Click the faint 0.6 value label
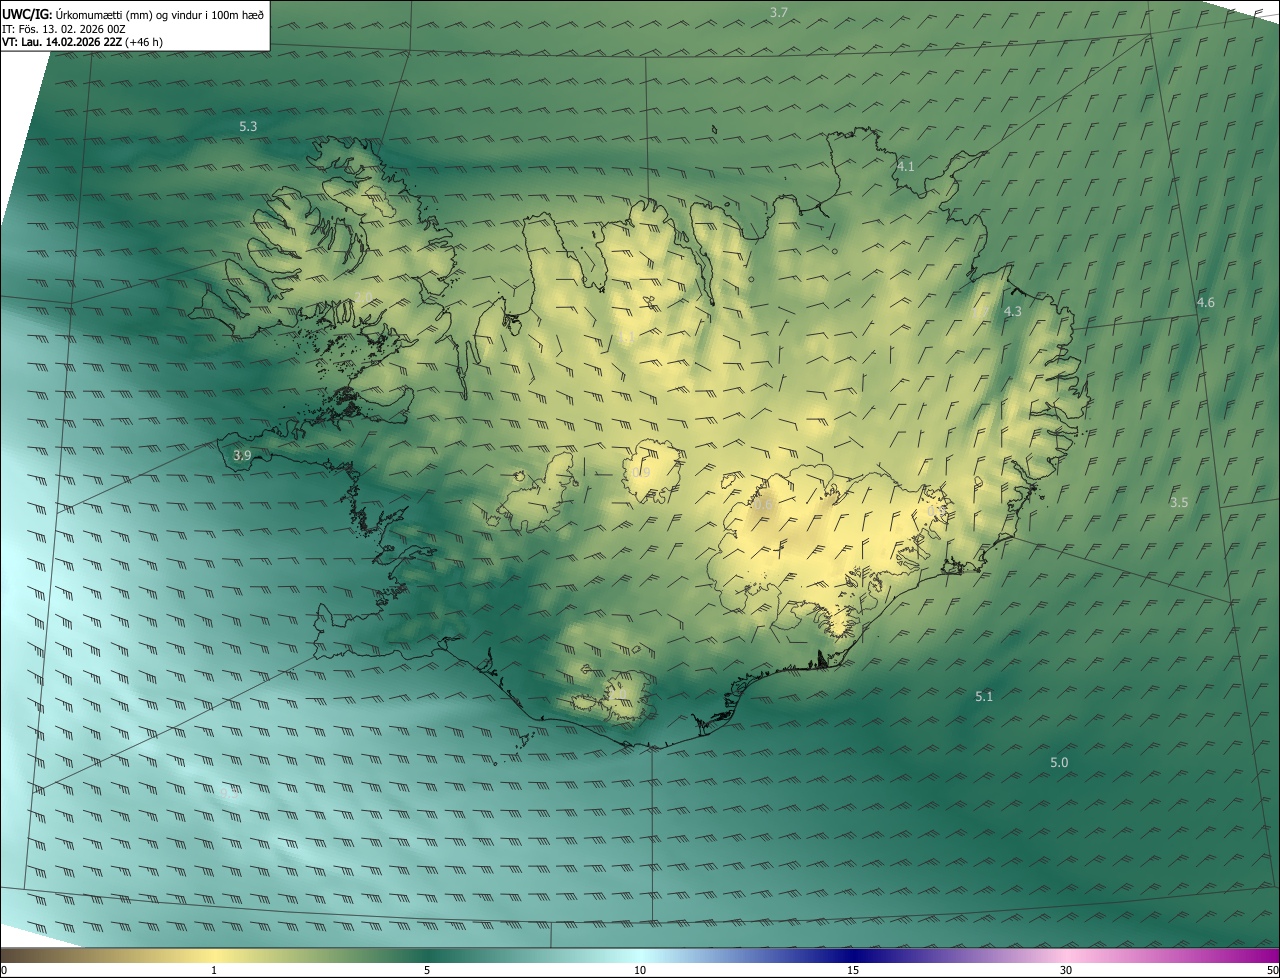Screen dimensions: 1280x978 click(762, 506)
